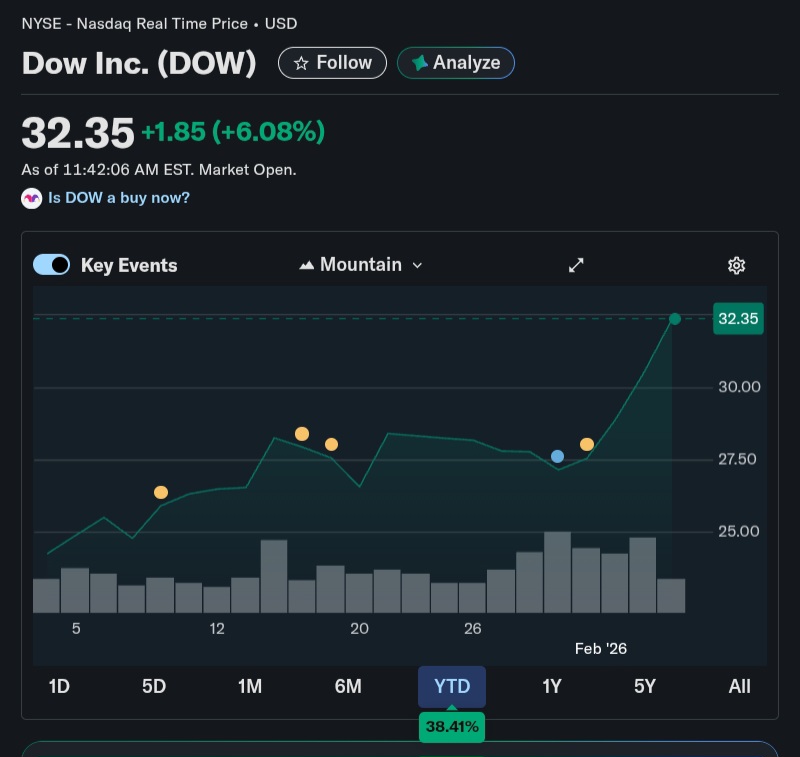Toggle Key Events switch off

(52, 265)
